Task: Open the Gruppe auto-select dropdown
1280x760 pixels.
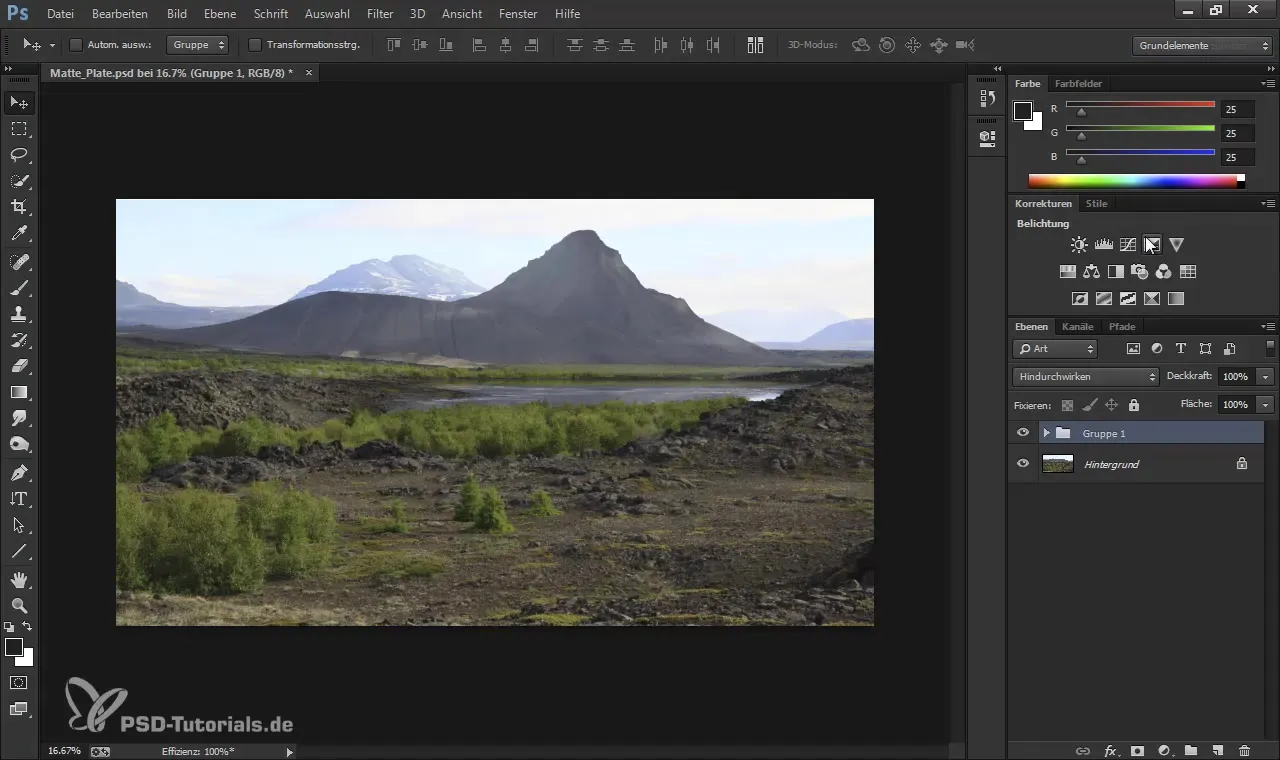Action: tap(197, 45)
